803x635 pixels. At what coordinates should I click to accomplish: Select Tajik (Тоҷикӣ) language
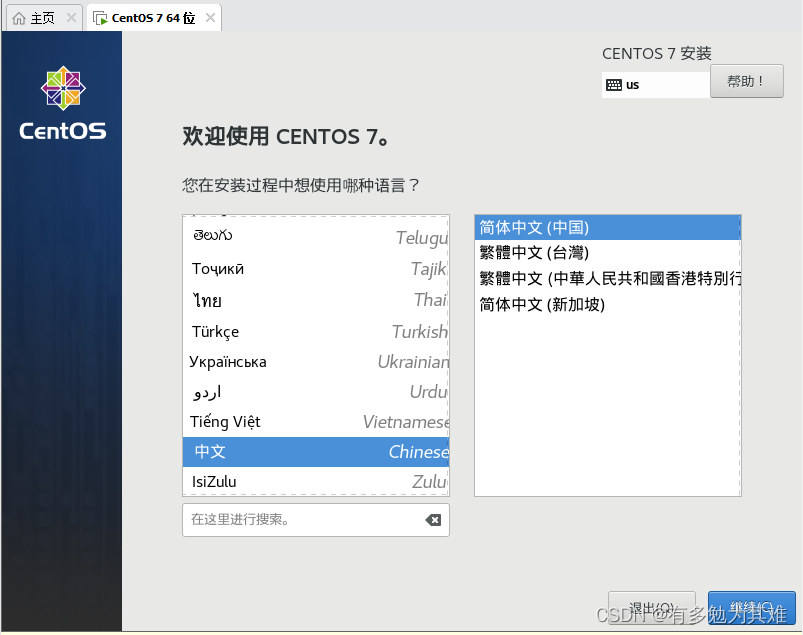[315, 268]
